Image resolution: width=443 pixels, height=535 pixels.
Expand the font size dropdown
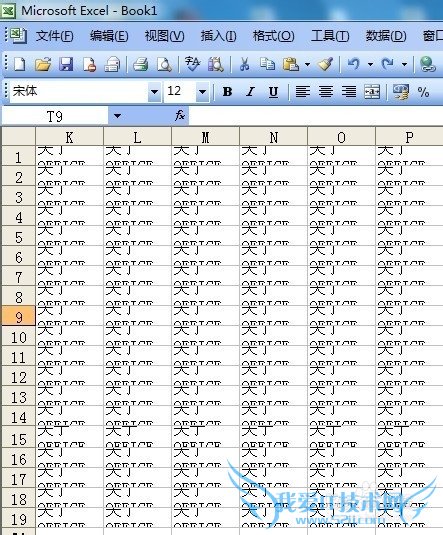coord(202,91)
